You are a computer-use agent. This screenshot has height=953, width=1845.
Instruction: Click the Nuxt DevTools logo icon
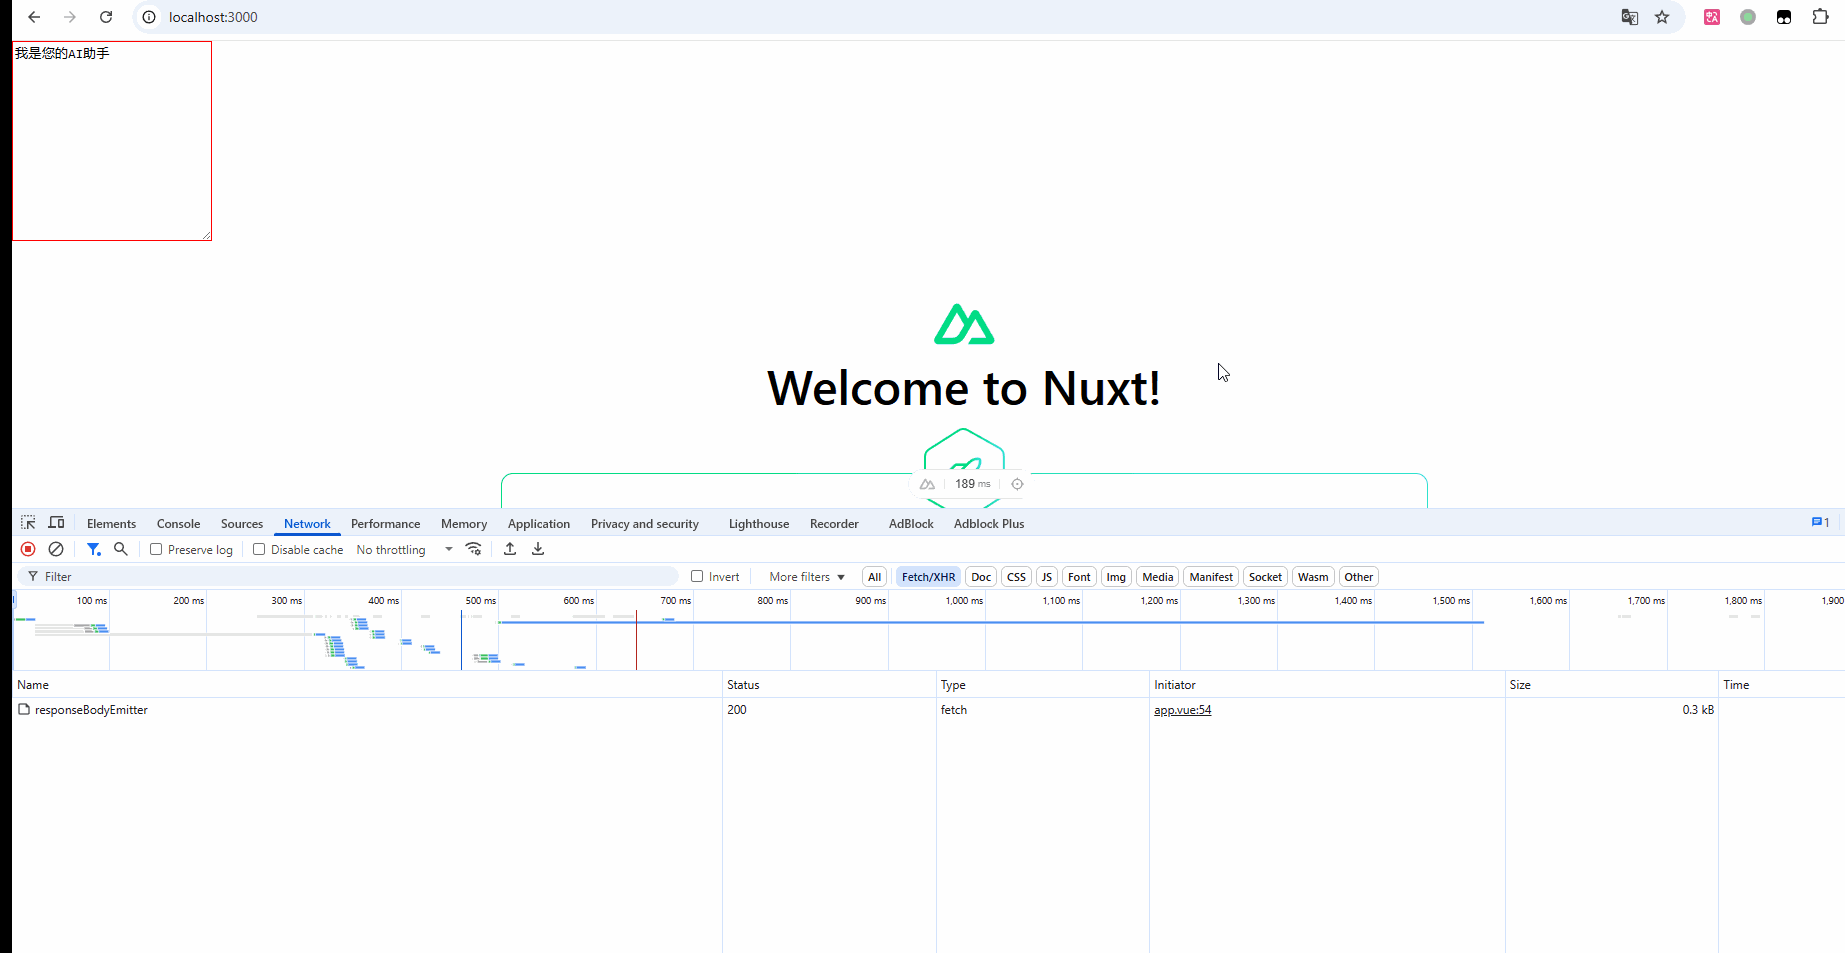coord(927,484)
